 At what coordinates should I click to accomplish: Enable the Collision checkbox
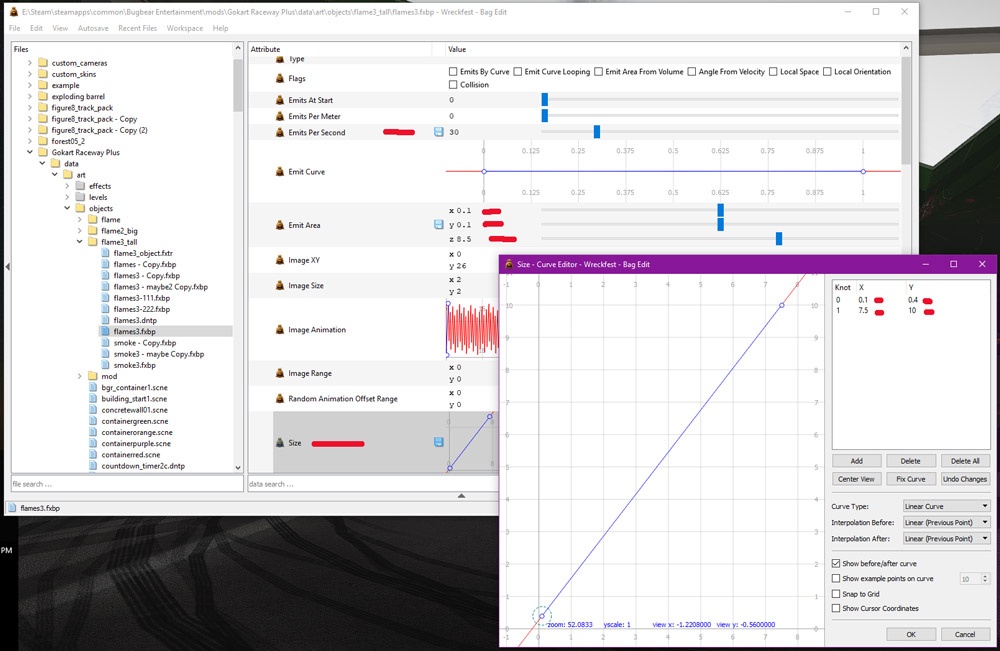[x=453, y=84]
